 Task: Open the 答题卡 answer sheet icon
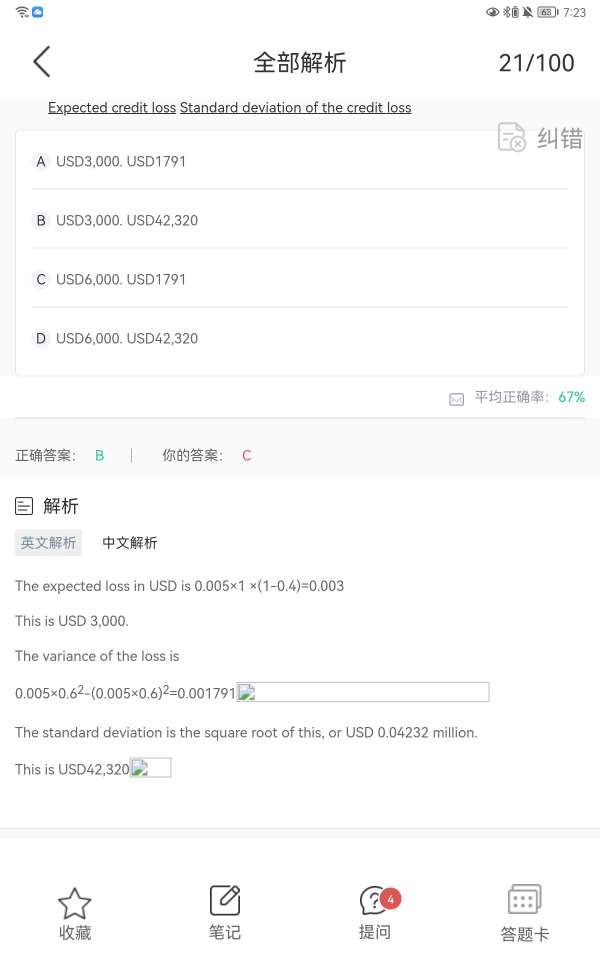(x=525, y=900)
